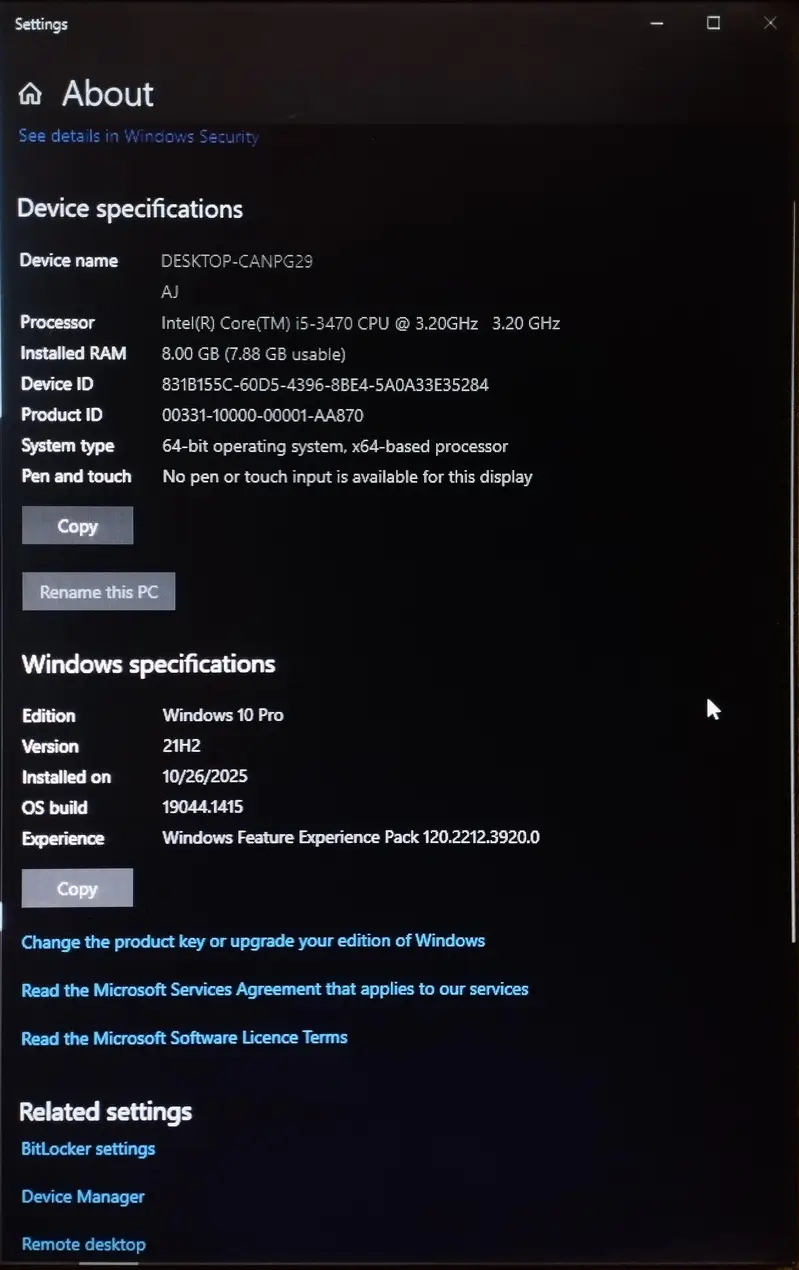Open BitLocker settings
Screen dimensions: 799x1270
pos(88,1149)
